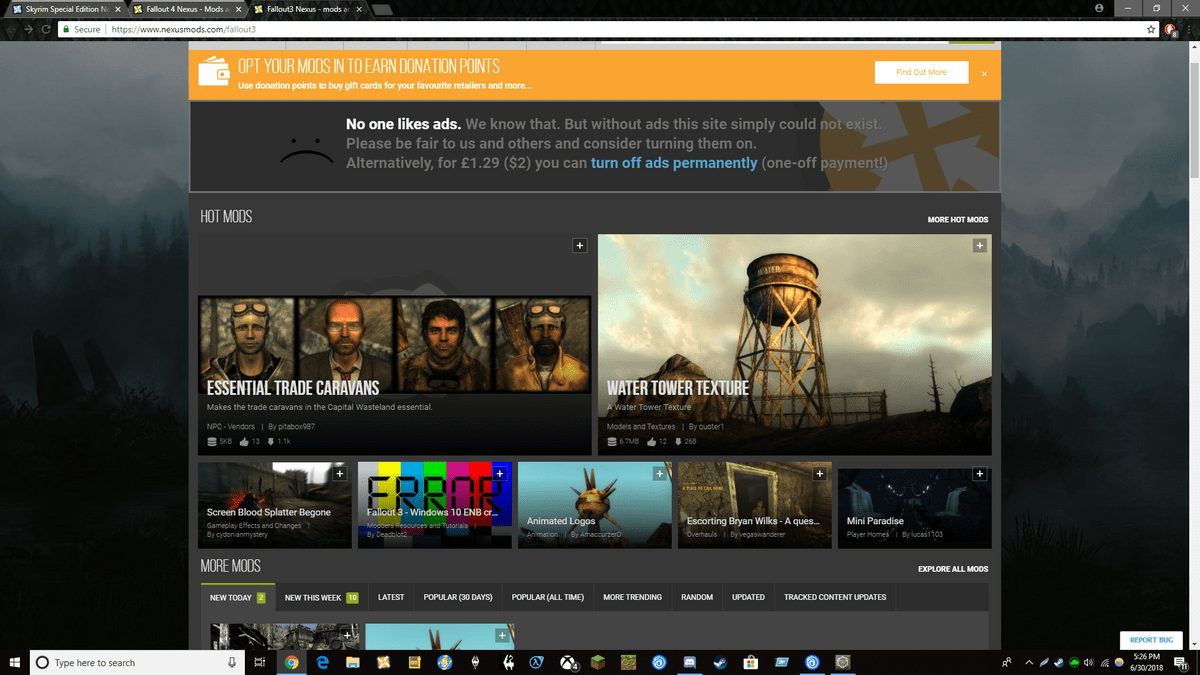1200x675 pixels.
Task: Select the New Today tab
Action: pyautogui.click(x=237, y=597)
